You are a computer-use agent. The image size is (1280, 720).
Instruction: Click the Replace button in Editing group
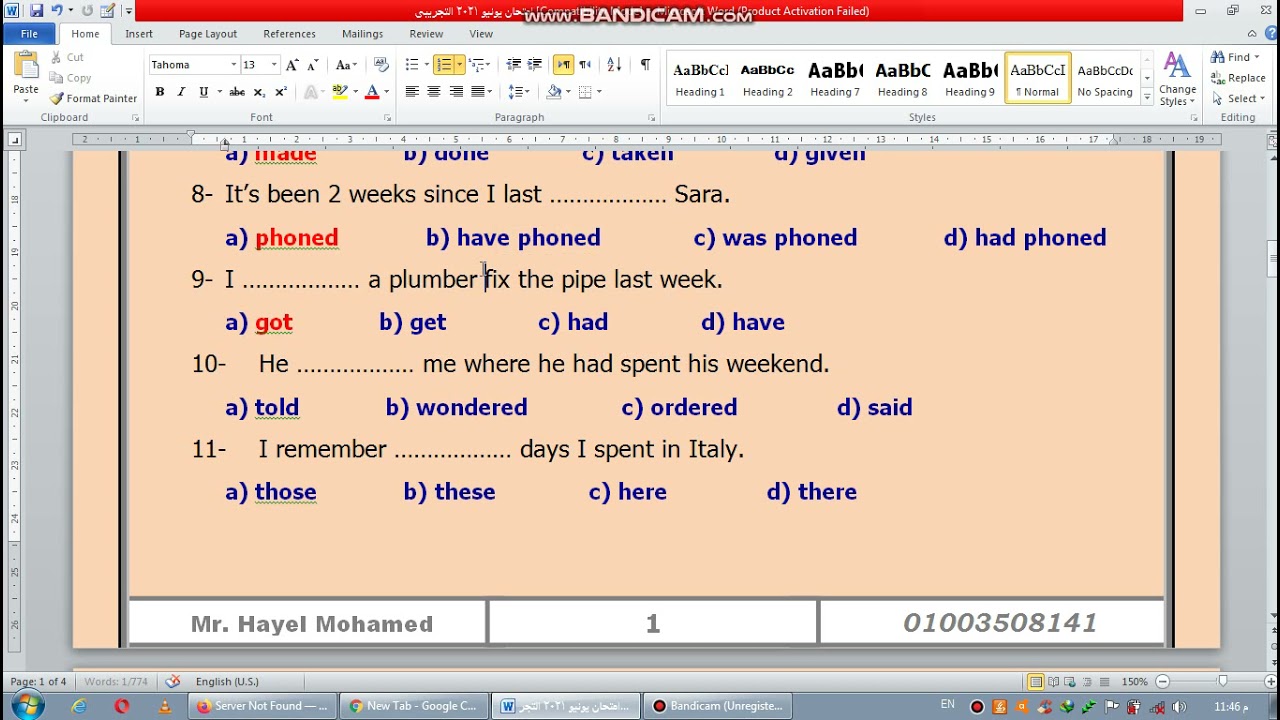pos(1238,78)
